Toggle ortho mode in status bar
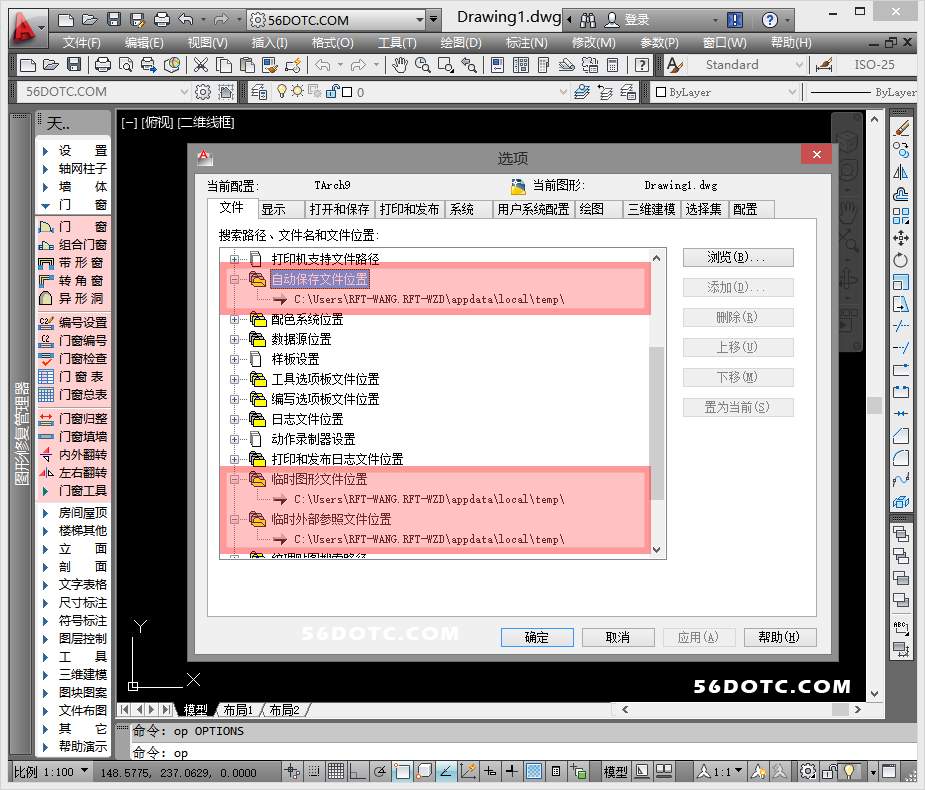This screenshot has width=925, height=790. coord(358,771)
